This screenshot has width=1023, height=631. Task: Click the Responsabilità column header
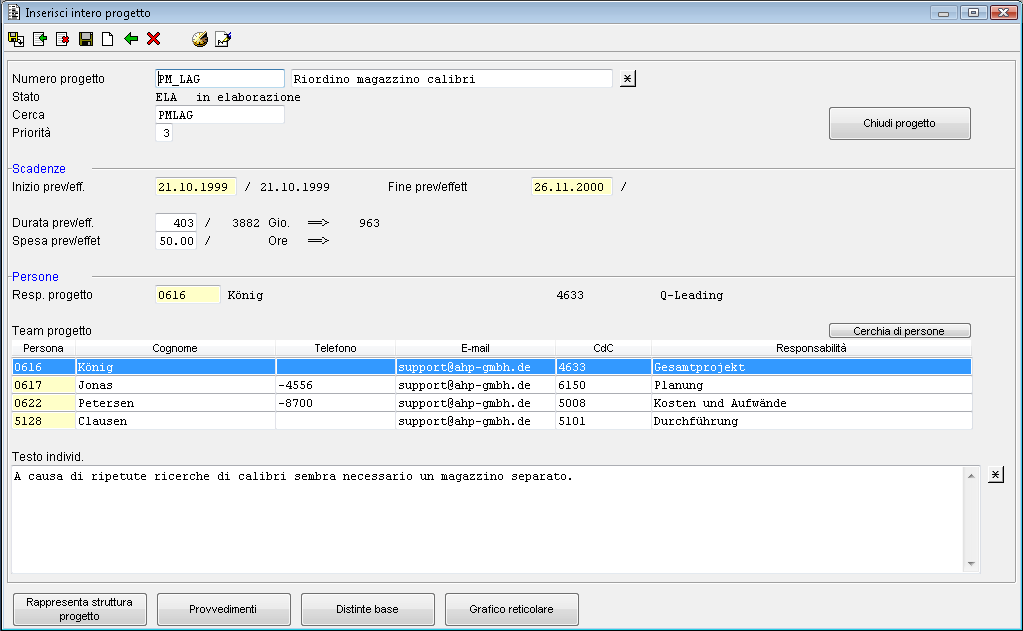point(811,348)
